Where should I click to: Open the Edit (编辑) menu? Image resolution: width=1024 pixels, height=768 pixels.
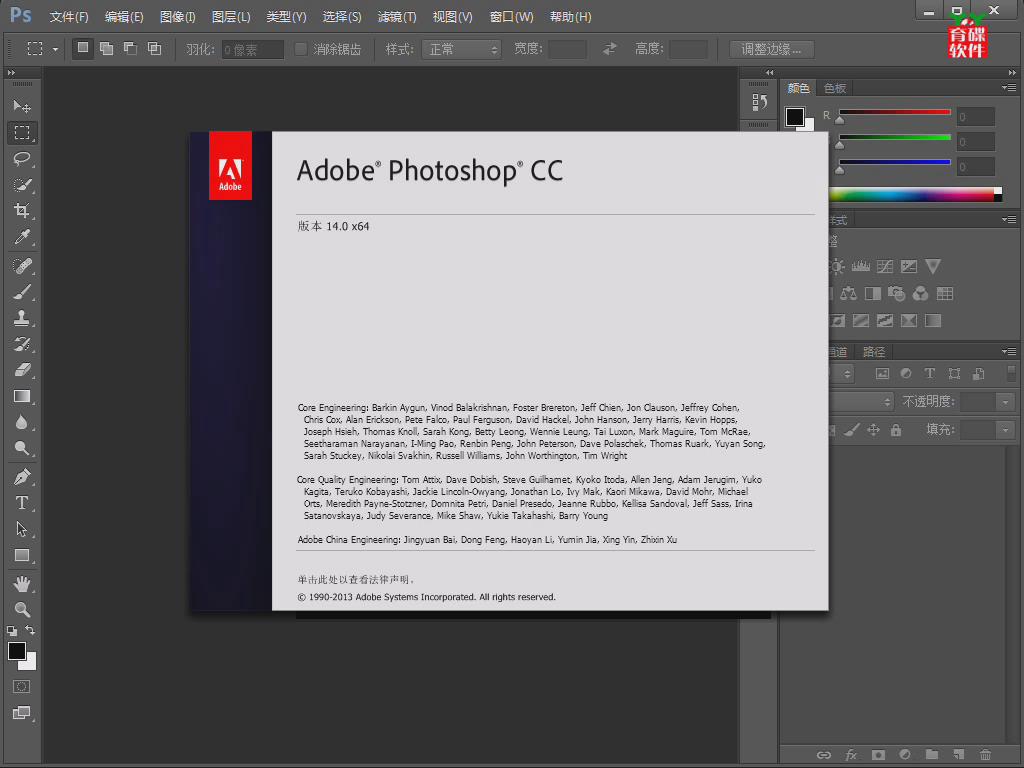(124, 17)
